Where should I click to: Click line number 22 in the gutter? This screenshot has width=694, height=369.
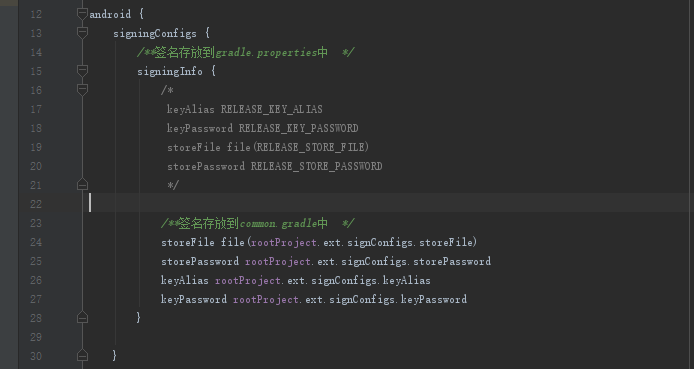point(36,204)
